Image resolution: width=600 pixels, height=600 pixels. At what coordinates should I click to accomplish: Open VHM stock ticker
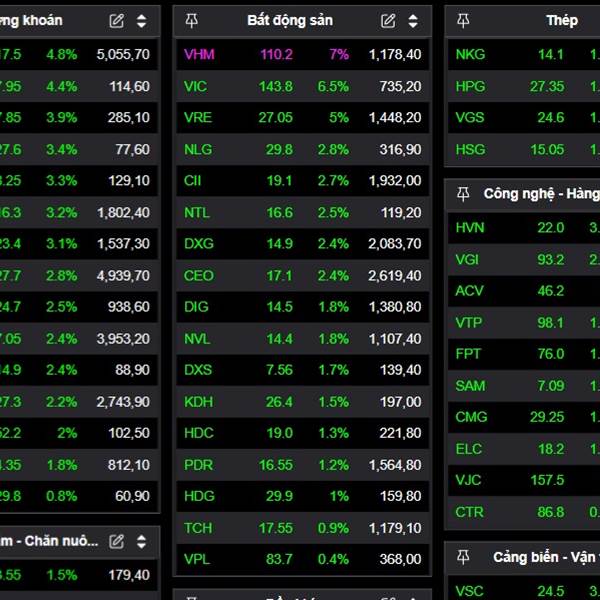coord(198,55)
